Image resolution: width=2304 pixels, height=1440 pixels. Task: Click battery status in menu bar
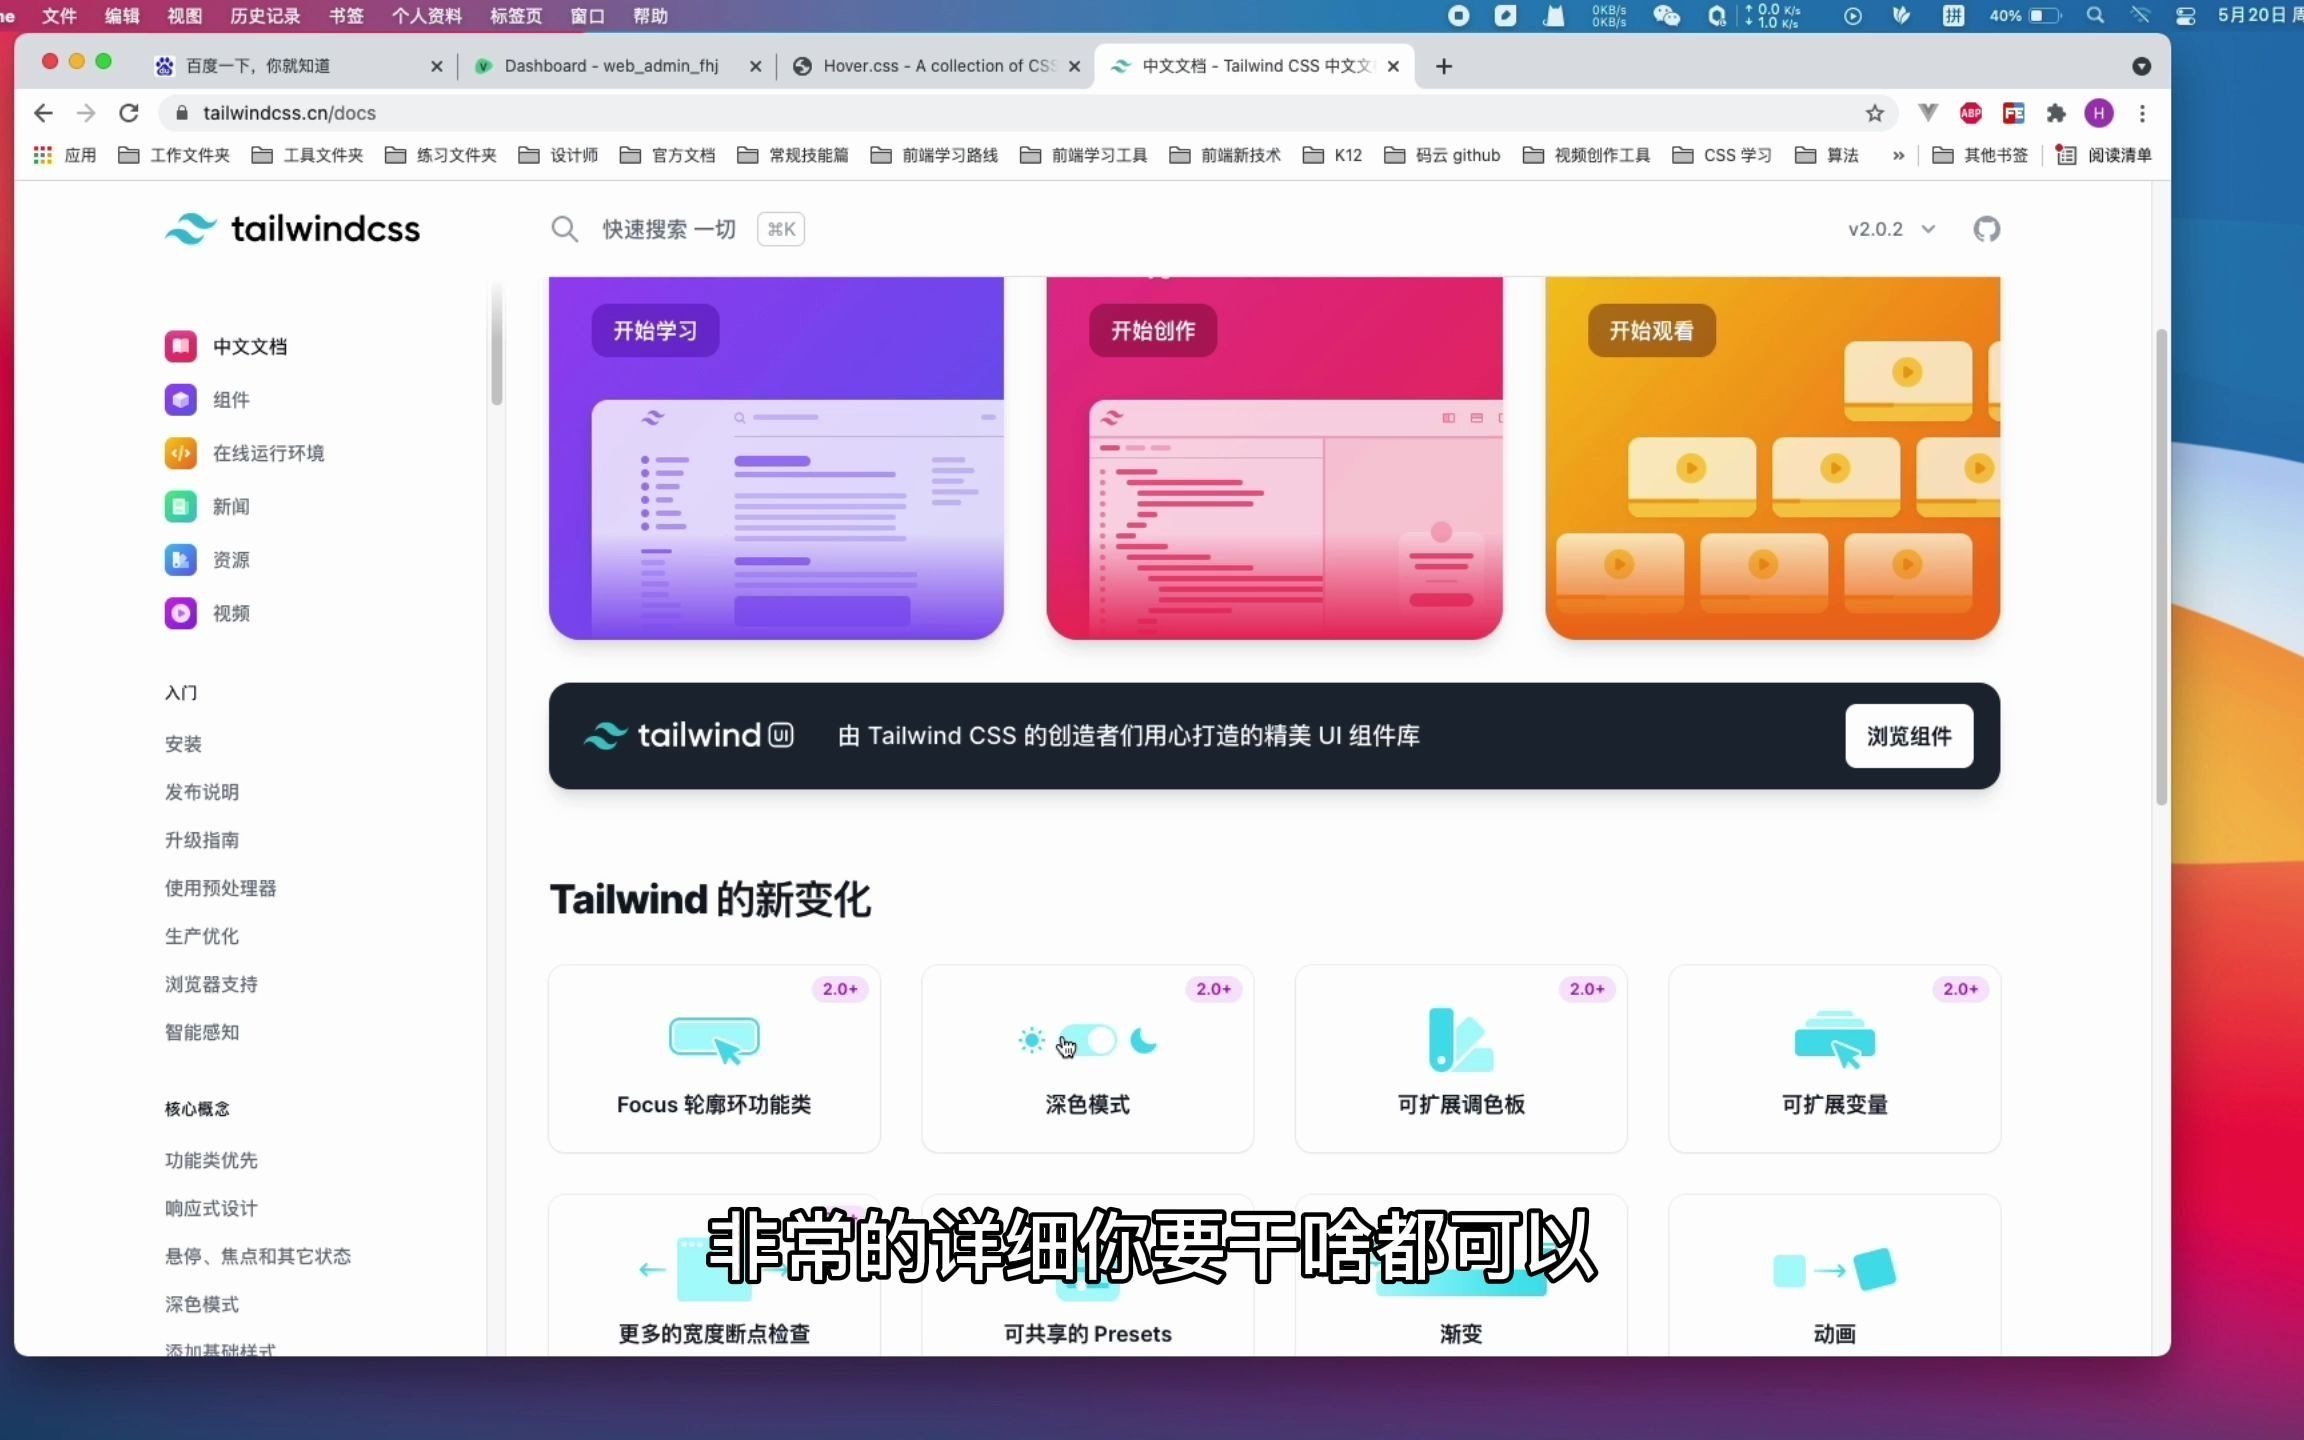point(2026,15)
